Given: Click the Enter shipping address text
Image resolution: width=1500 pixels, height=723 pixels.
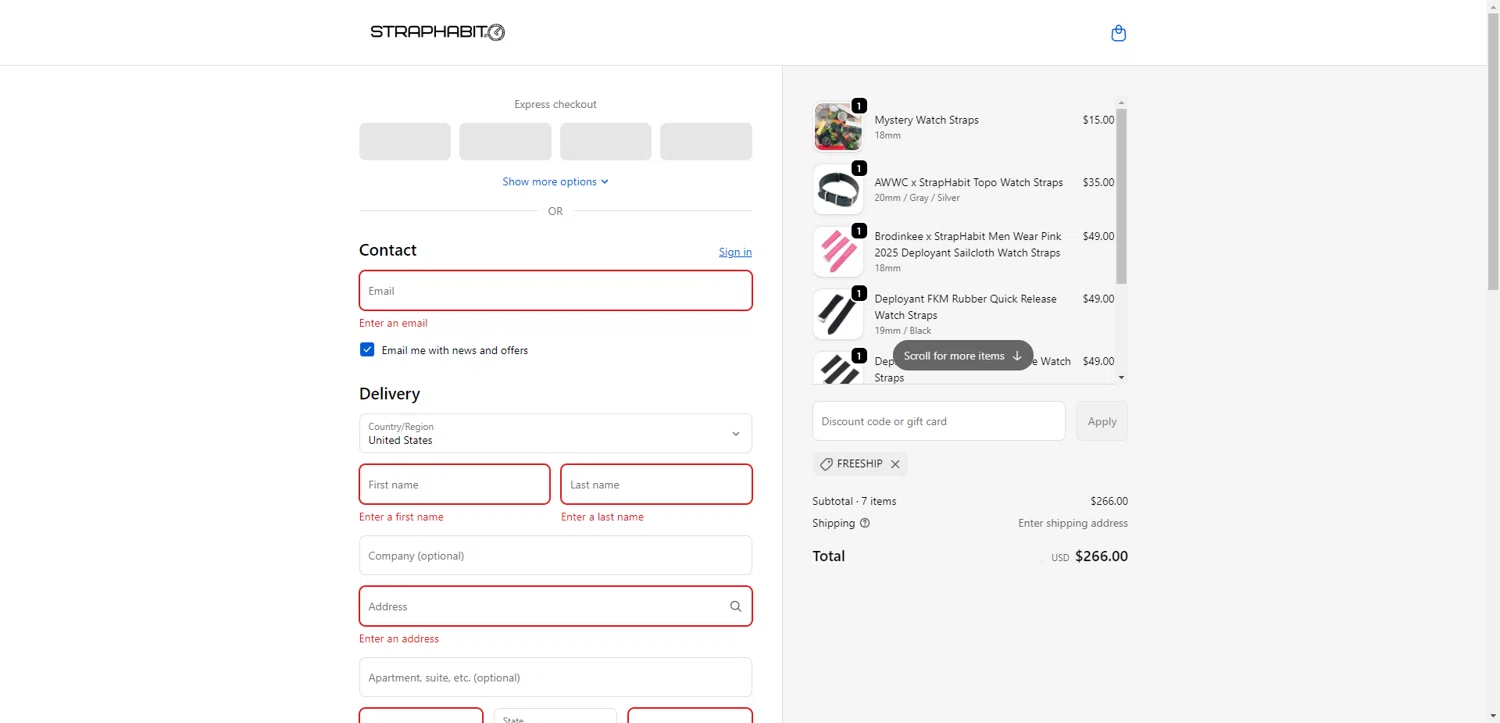Looking at the screenshot, I should pyautogui.click(x=1073, y=523).
